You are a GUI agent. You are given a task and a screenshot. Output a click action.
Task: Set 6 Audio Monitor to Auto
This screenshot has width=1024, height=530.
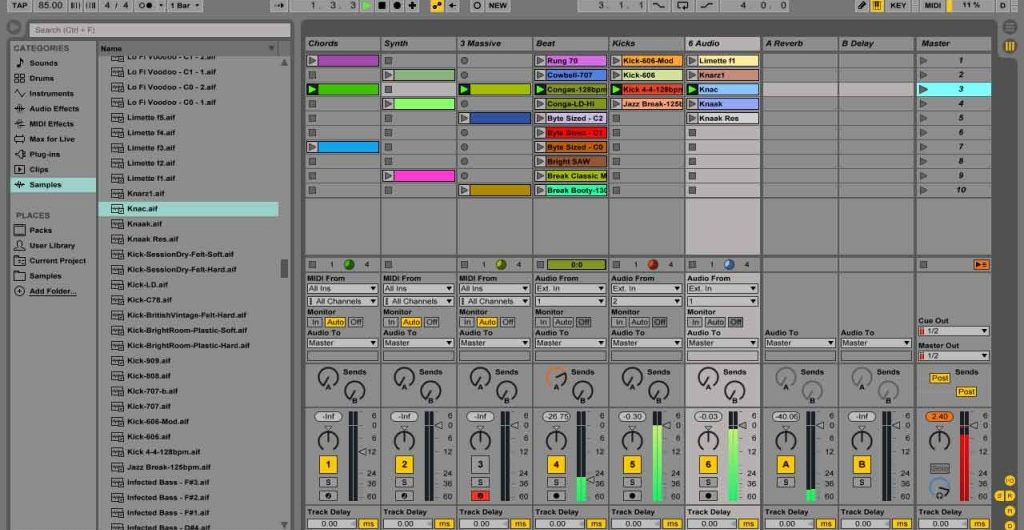[715, 322]
